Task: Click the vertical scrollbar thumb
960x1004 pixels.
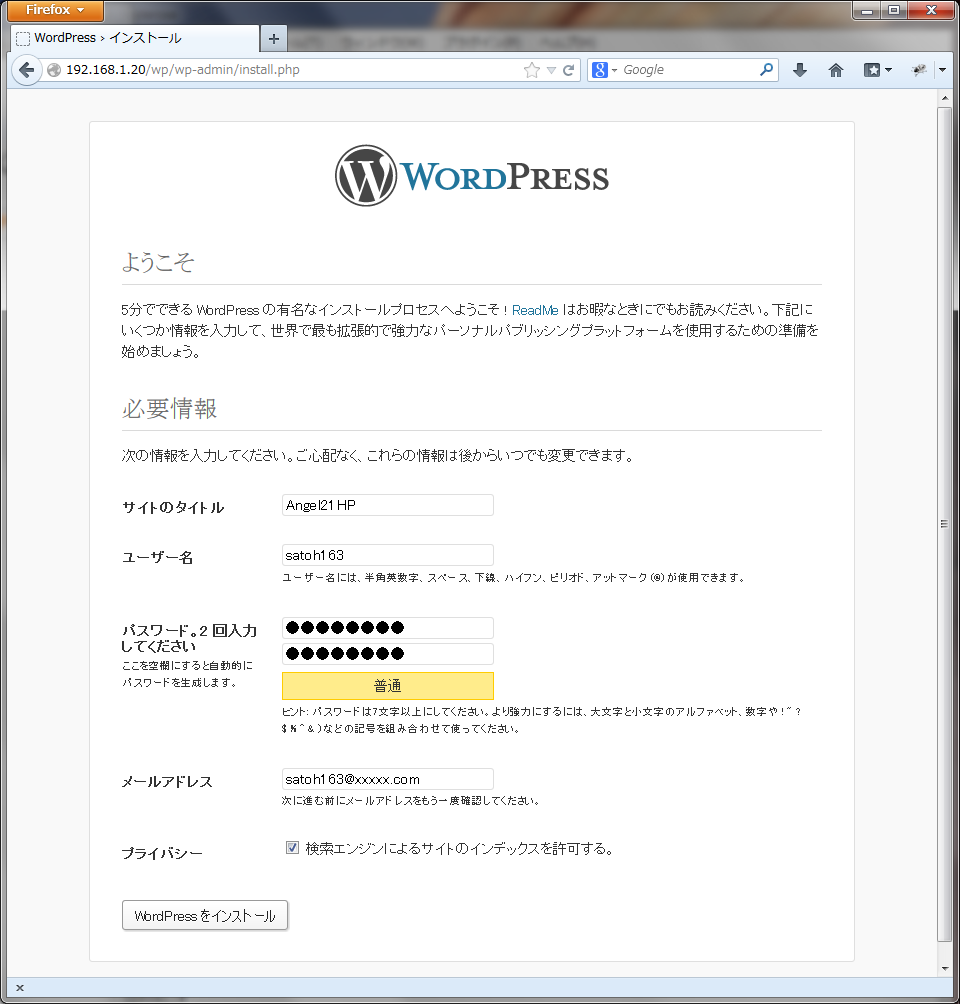Action: pos(944,524)
